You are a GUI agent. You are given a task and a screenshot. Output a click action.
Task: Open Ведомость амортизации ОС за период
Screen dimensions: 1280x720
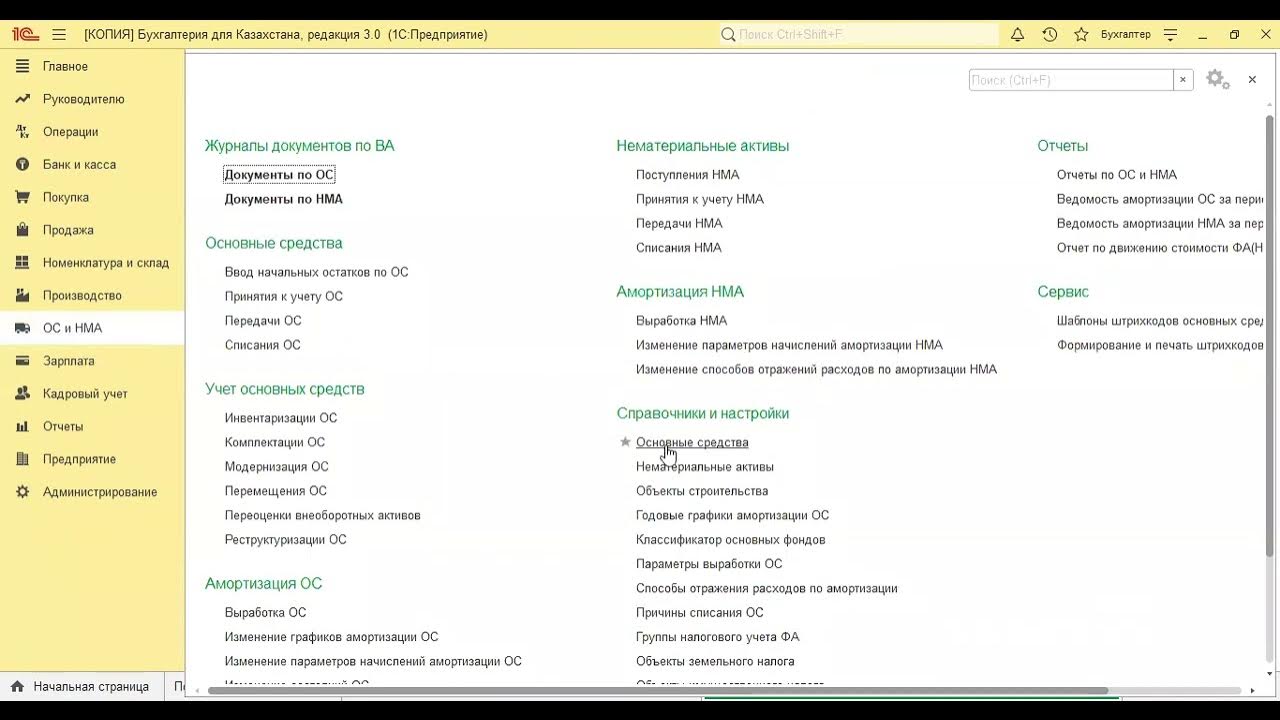click(1160, 199)
